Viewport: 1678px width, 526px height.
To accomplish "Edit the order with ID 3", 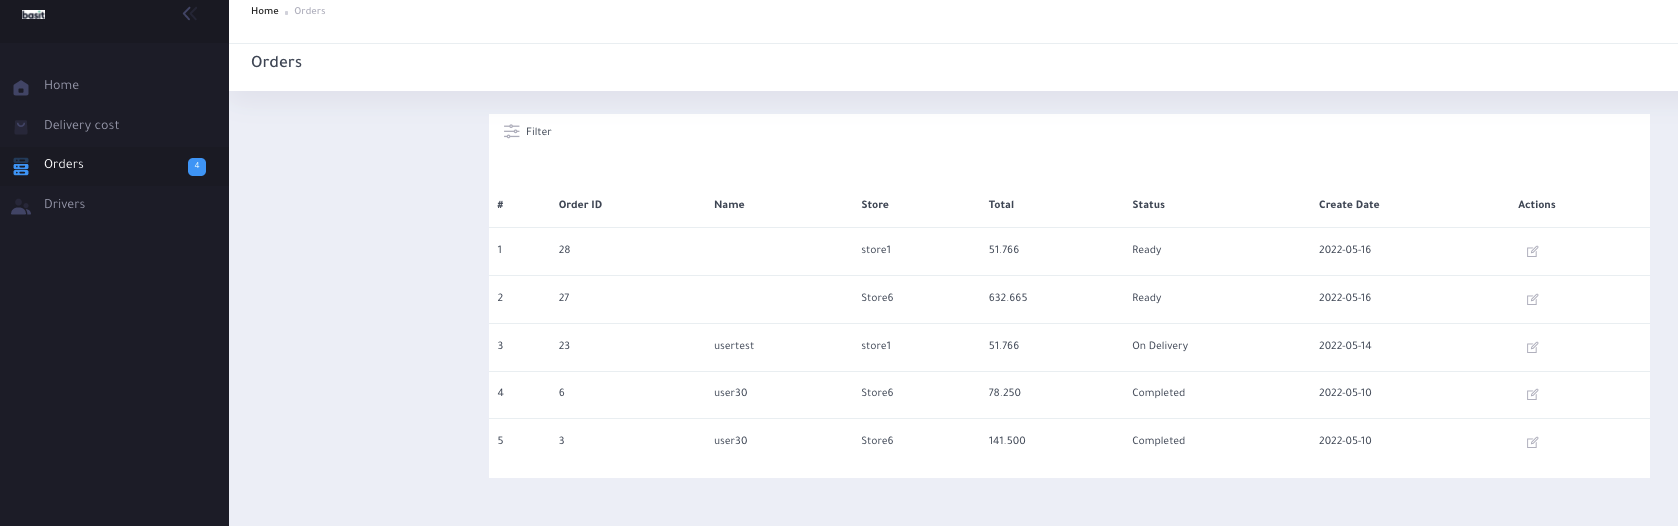I will 1532,442.
